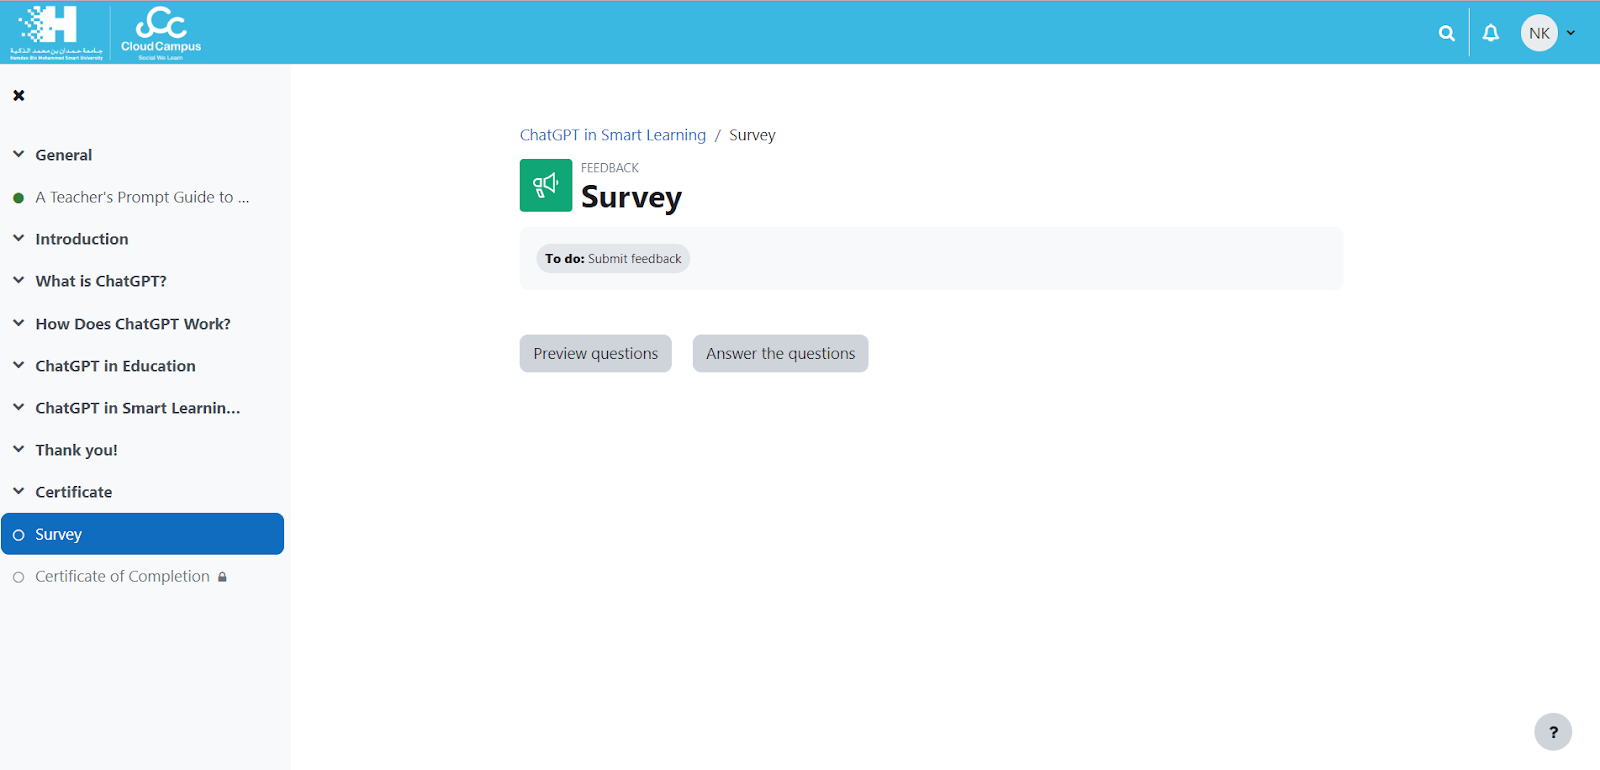
Task: Open ChatGPT in Smart Learning sidebar section
Action: click(x=138, y=408)
